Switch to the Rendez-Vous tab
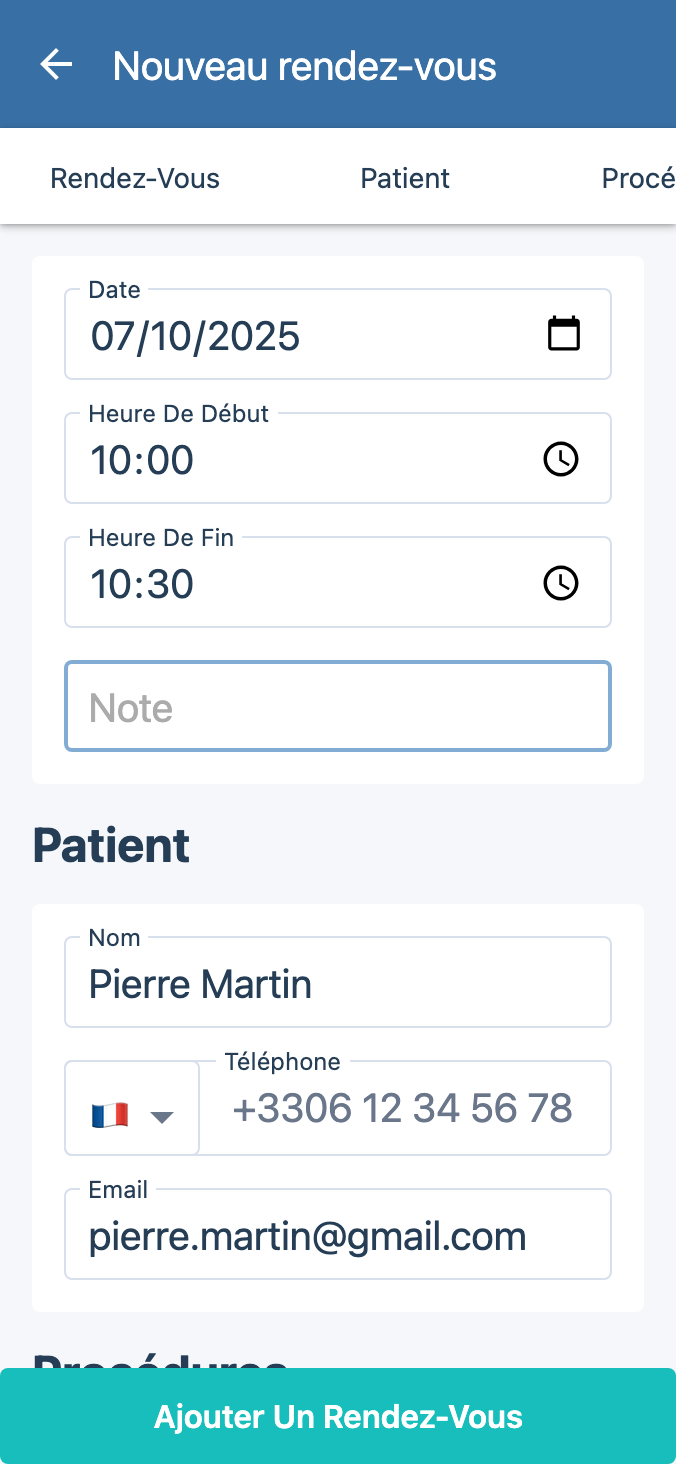 click(135, 178)
